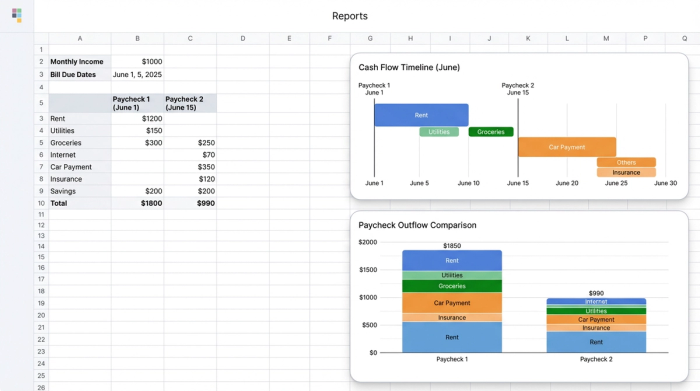
Task: Click the $120 insurance cell
Action: point(190,179)
